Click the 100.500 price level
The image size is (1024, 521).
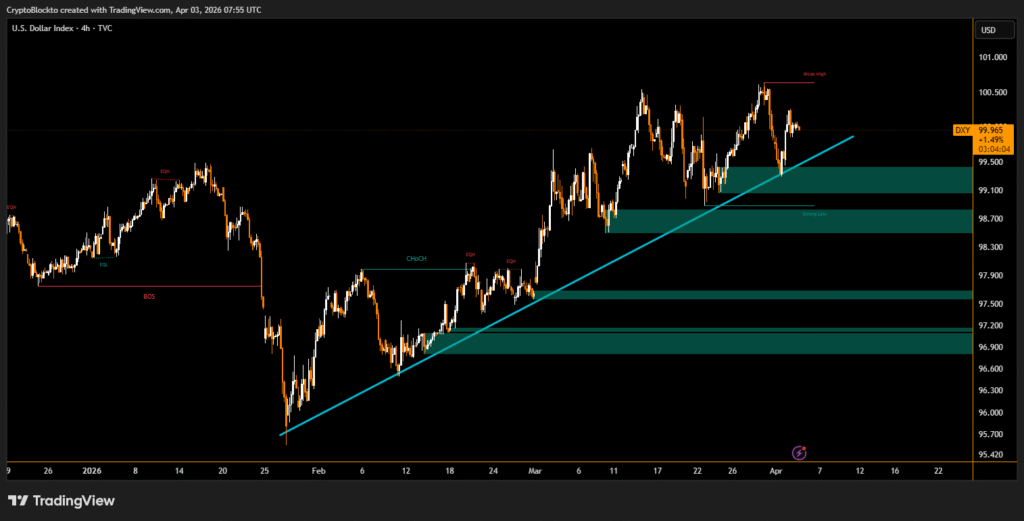(992, 92)
